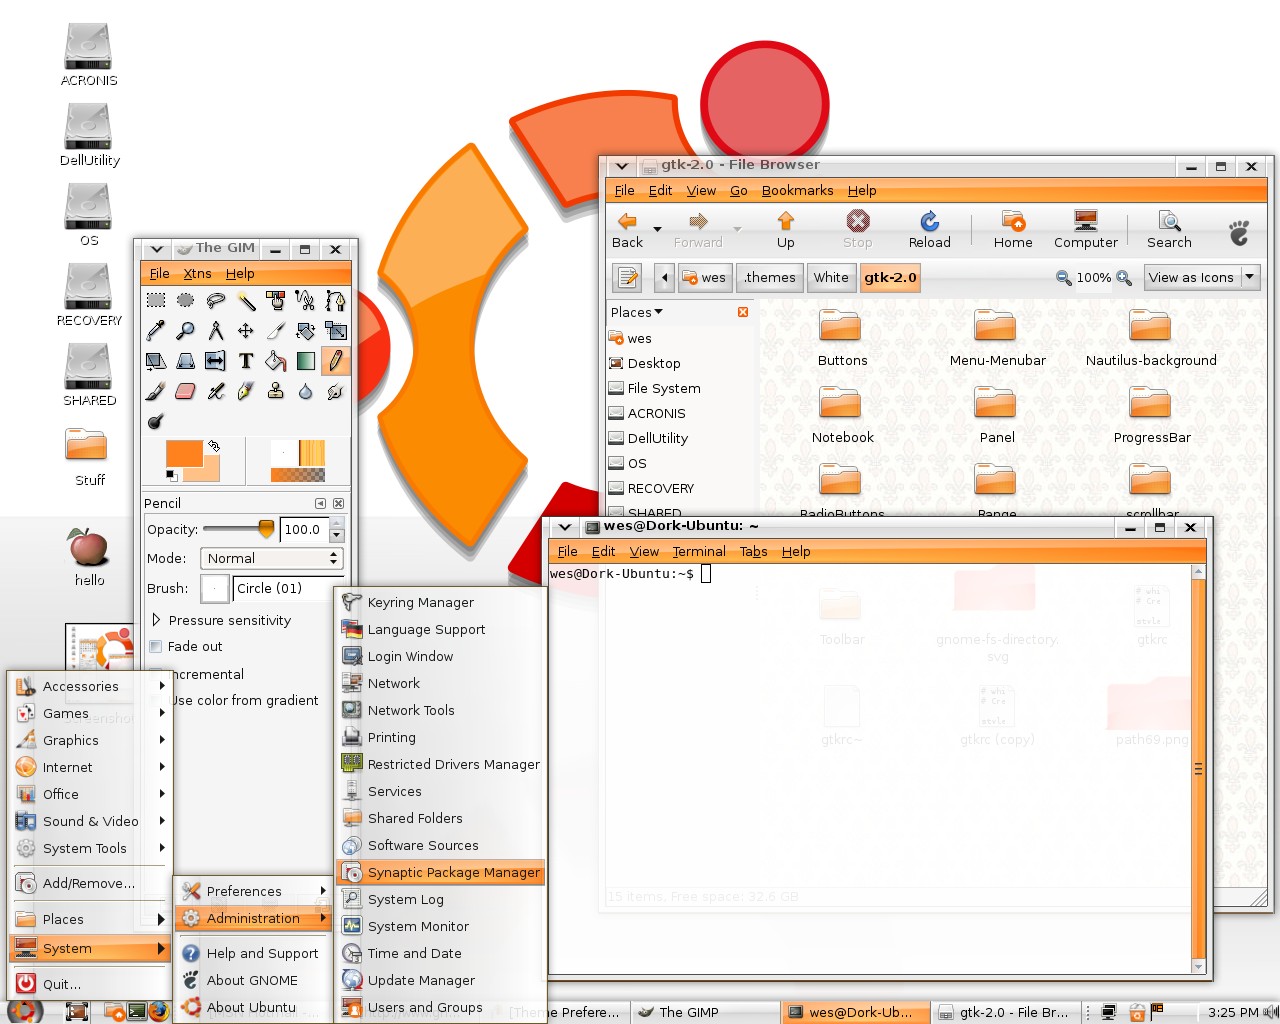This screenshot has width=1280, height=1024.
Task: Swap foreground and background colors
Action: [x=213, y=446]
